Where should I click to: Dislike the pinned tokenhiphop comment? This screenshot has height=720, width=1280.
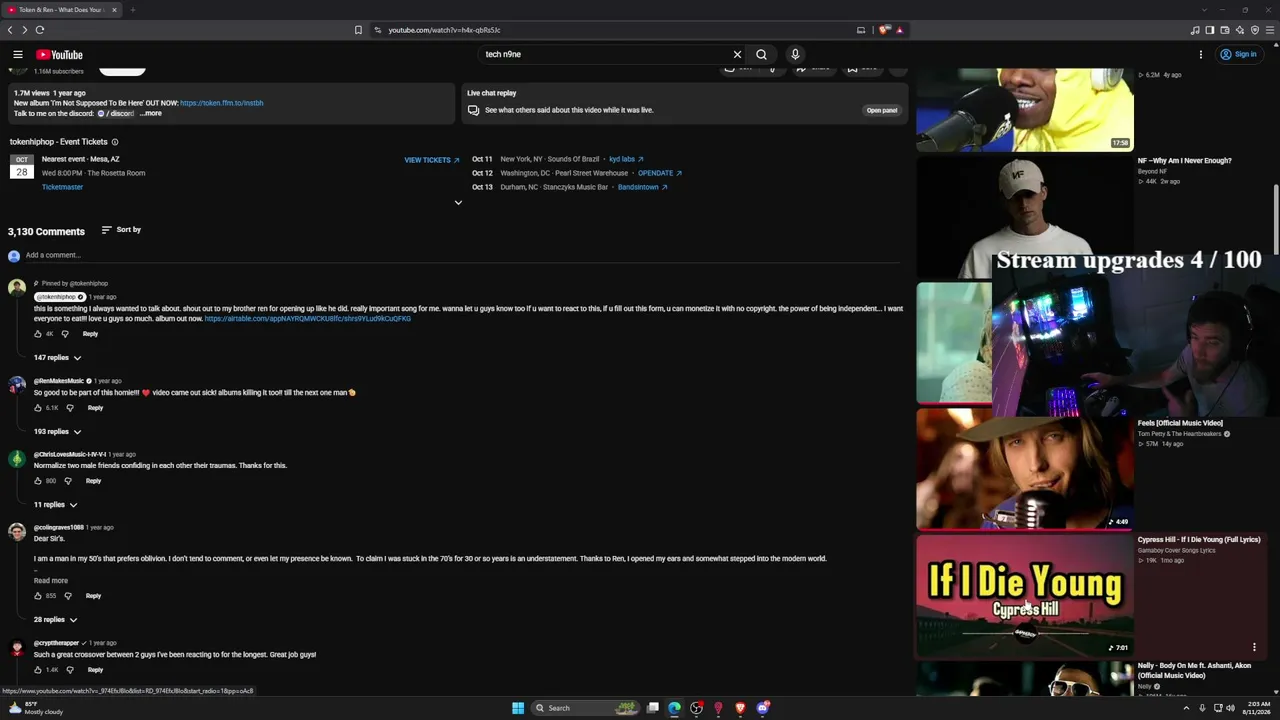[65, 334]
